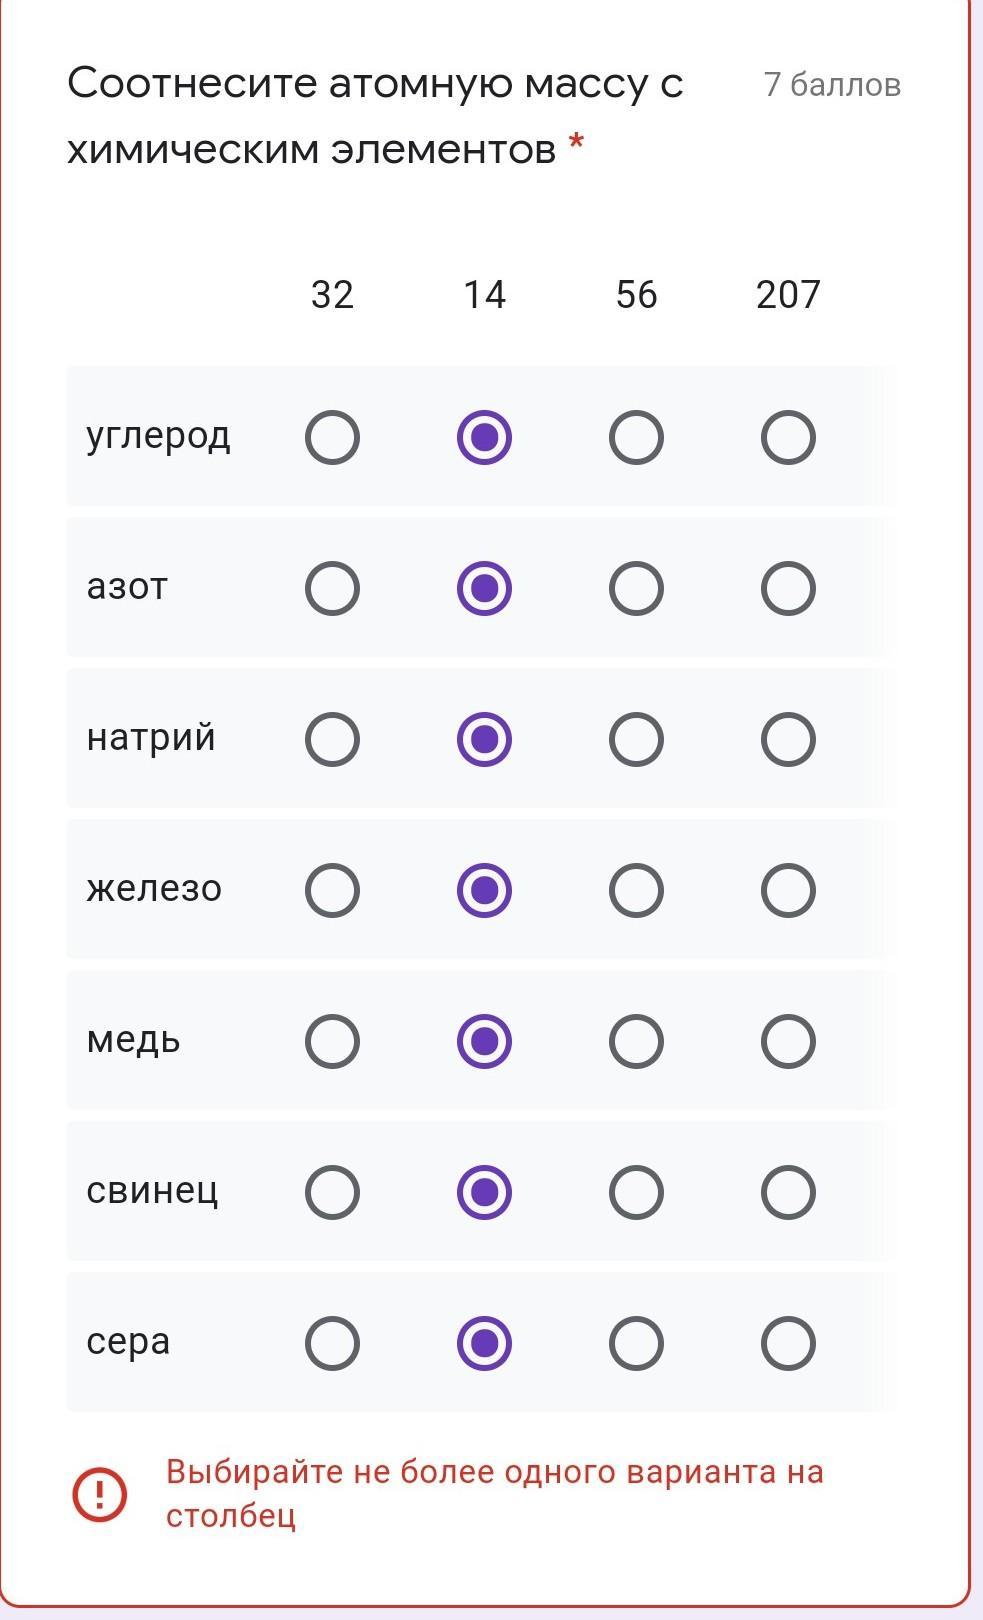983x1620 pixels.
Task: Select 207 for азот row
Action: (x=788, y=588)
